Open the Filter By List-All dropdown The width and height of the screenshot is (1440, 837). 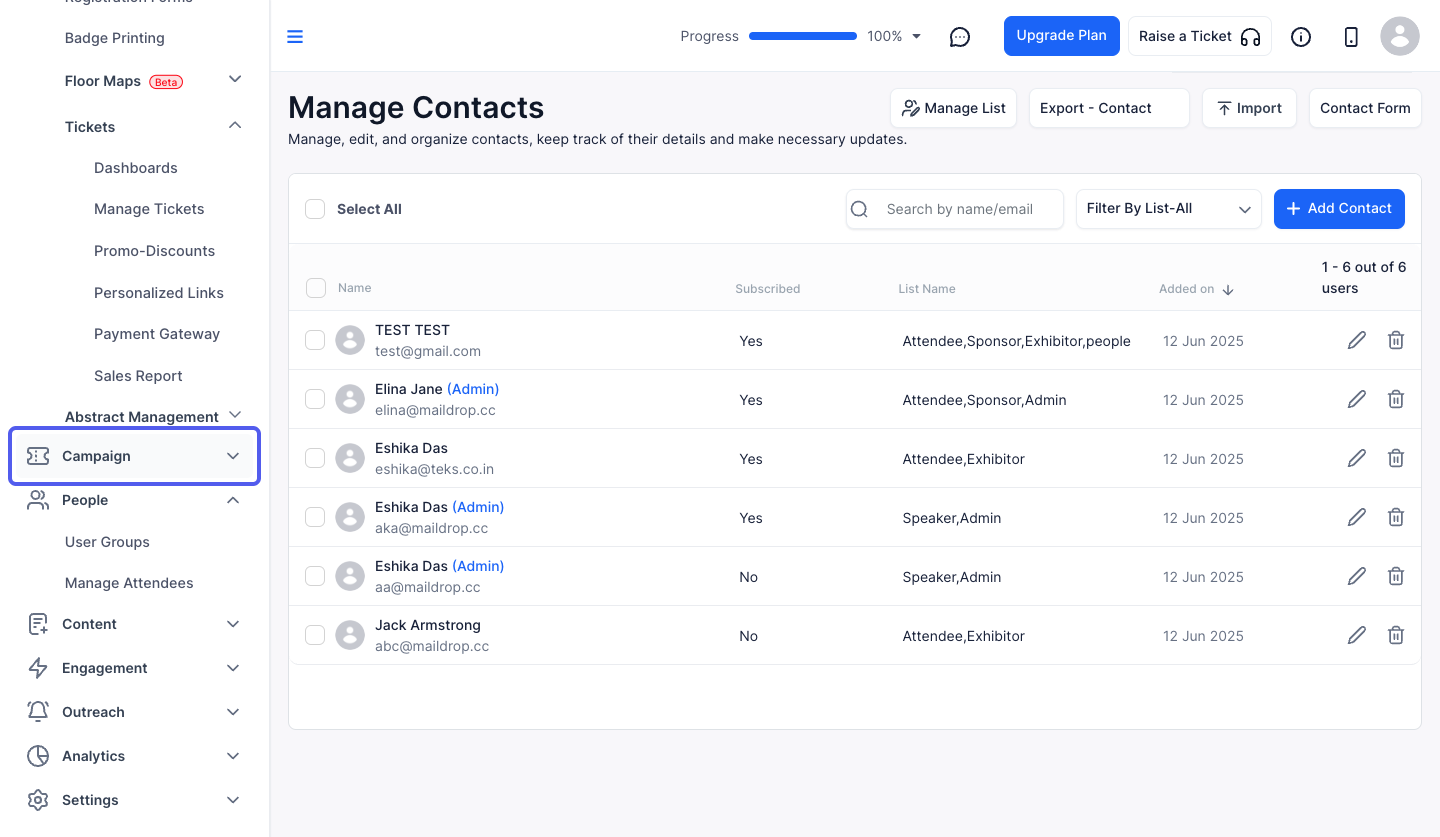[1168, 209]
